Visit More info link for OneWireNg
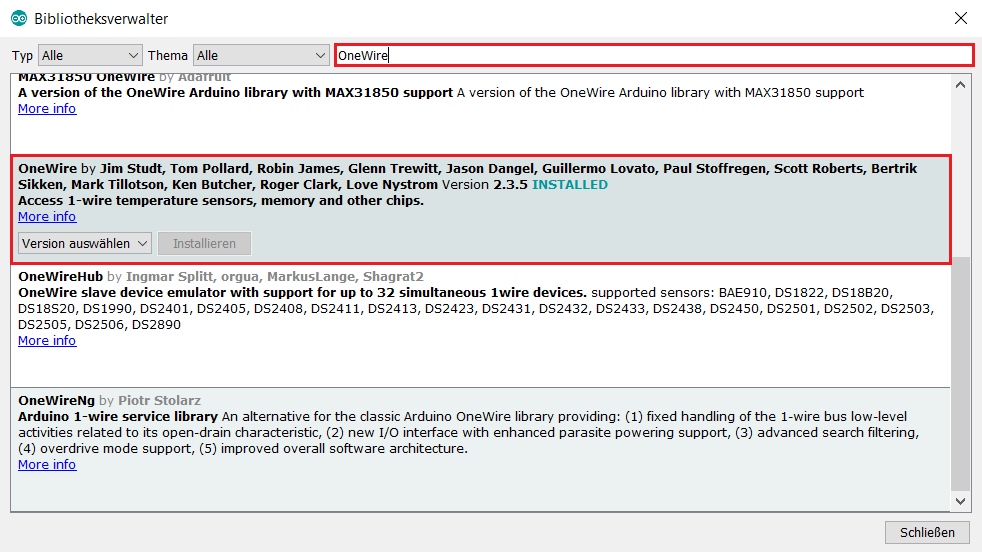Screen dimensions: 982x552 pos(47,464)
